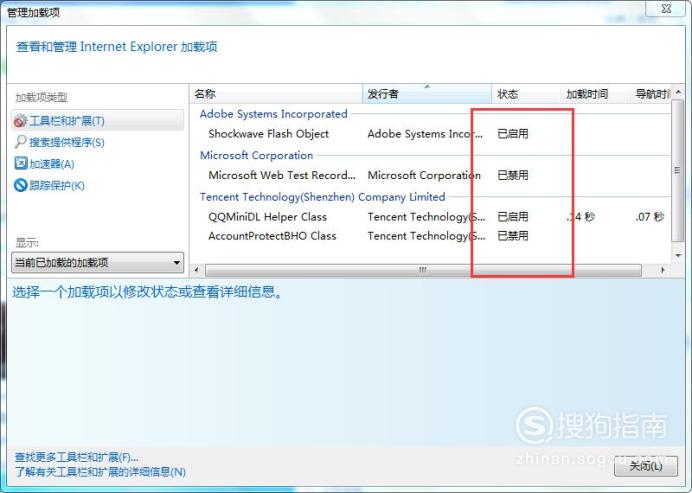Viewport: 692px width, 493px height.
Task: Click the .07 秒 navigation time value
Action: click(650, 217)
